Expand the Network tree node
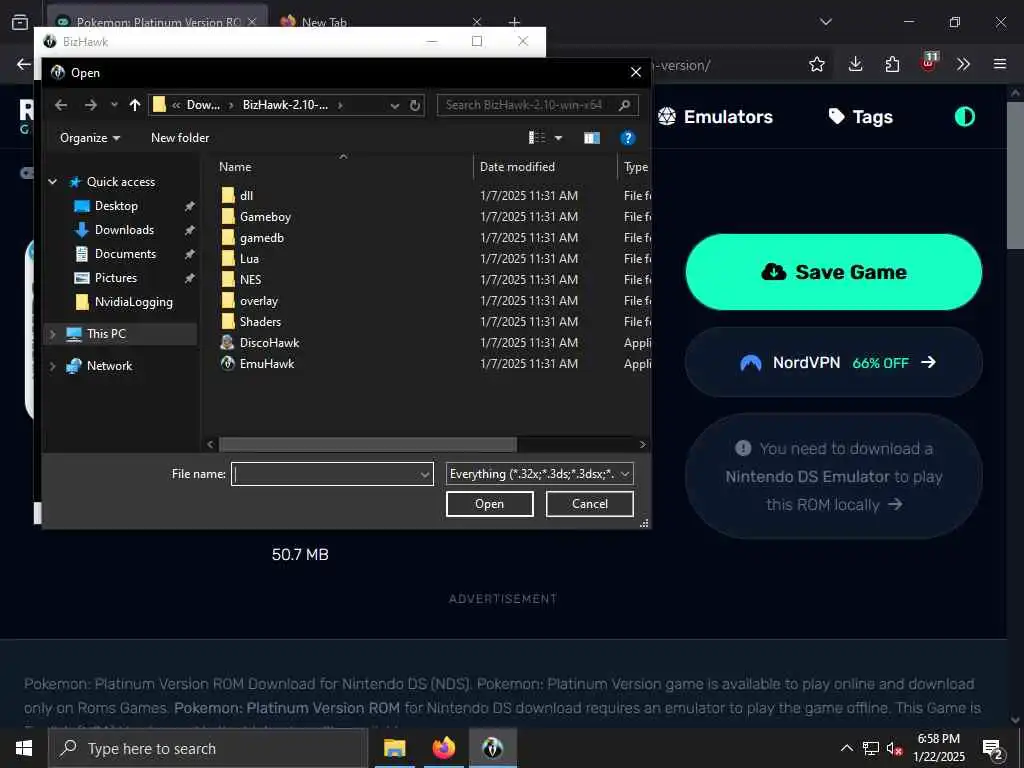The image size is (1024, 768). pos(53,366)
